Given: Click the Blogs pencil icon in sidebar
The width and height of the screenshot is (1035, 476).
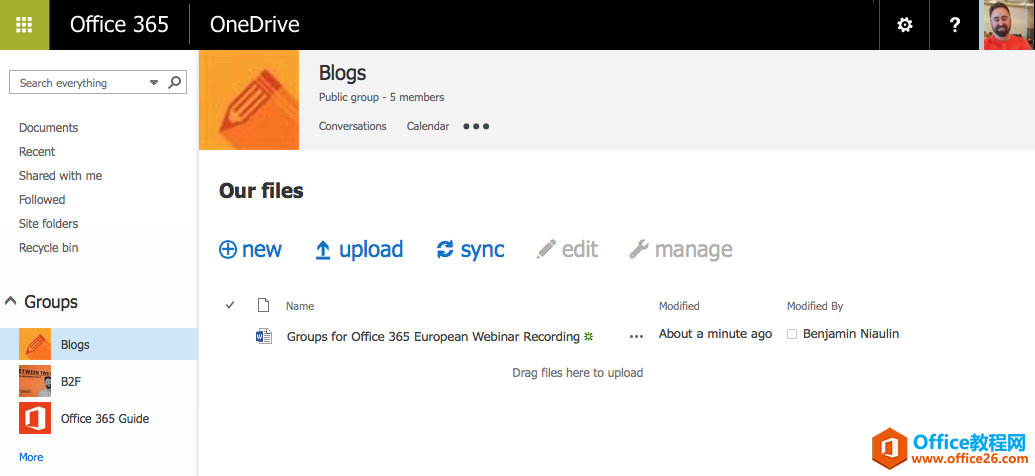Looking at the screenshot, I should click(x=35, y=344).
